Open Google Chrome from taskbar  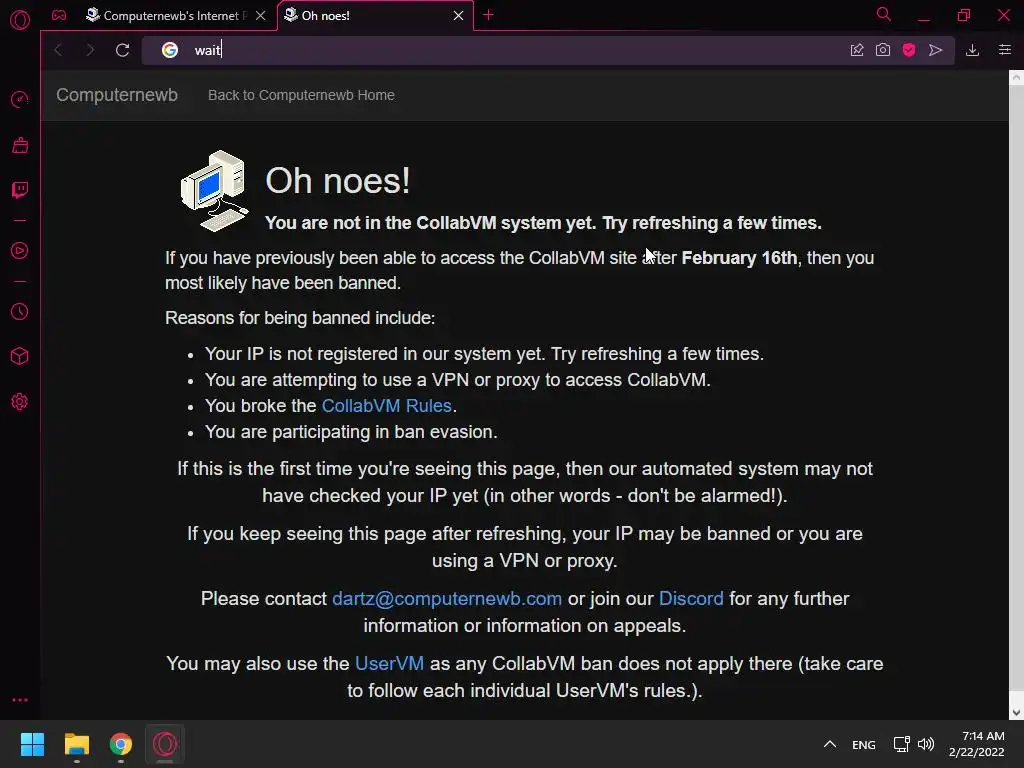121,744
